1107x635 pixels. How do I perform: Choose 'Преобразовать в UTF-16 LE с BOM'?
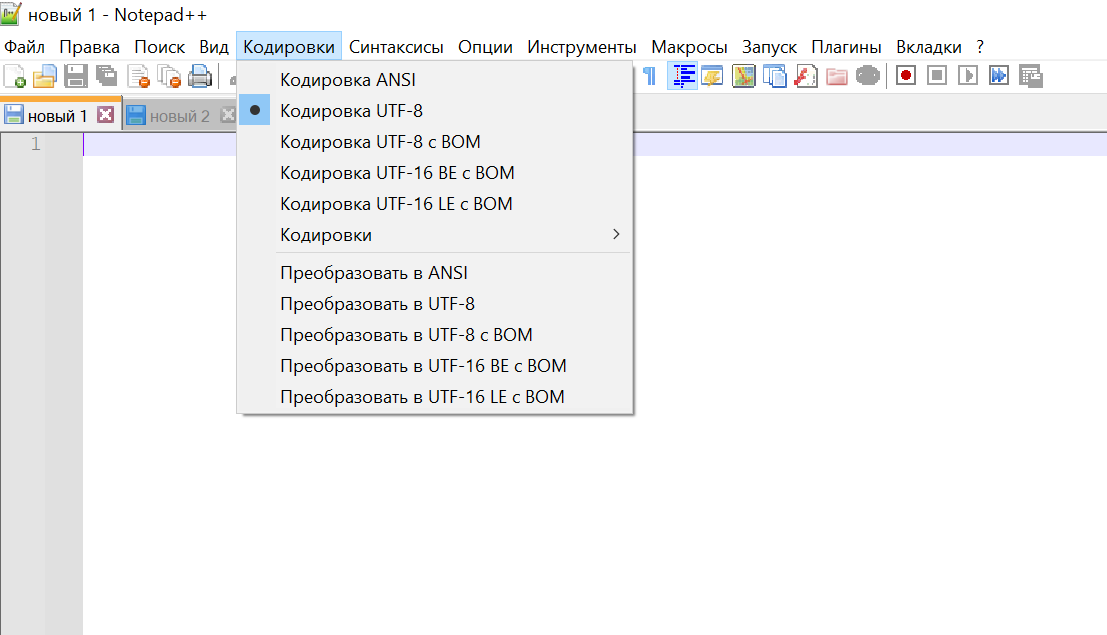pos(435,398)
